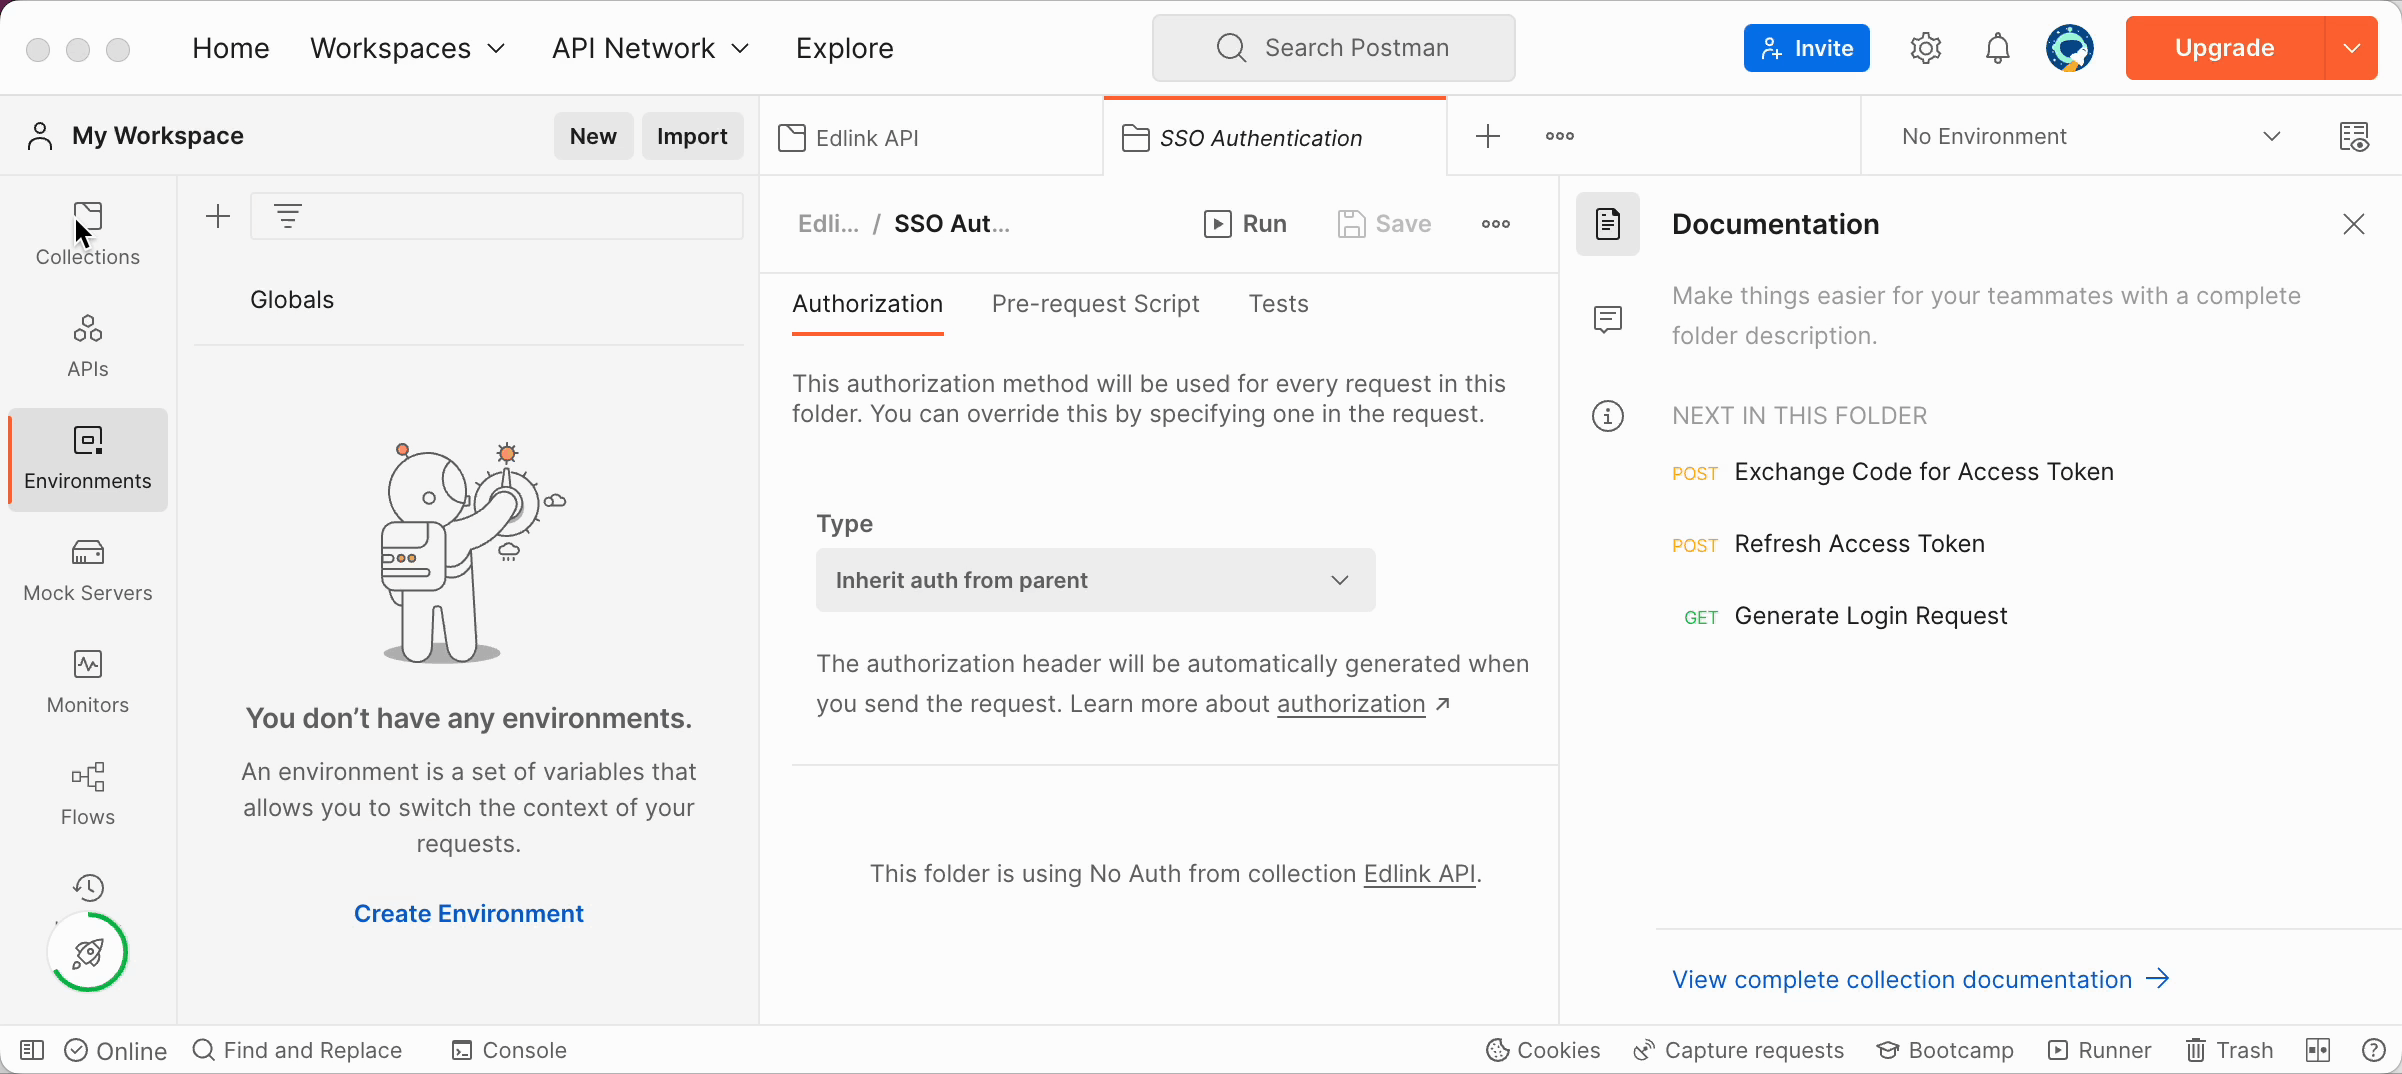This screenshot has width=2402, height=1074.
Task: Open the Inherit auth from parent dropdown
Action: pos(1095,580)
